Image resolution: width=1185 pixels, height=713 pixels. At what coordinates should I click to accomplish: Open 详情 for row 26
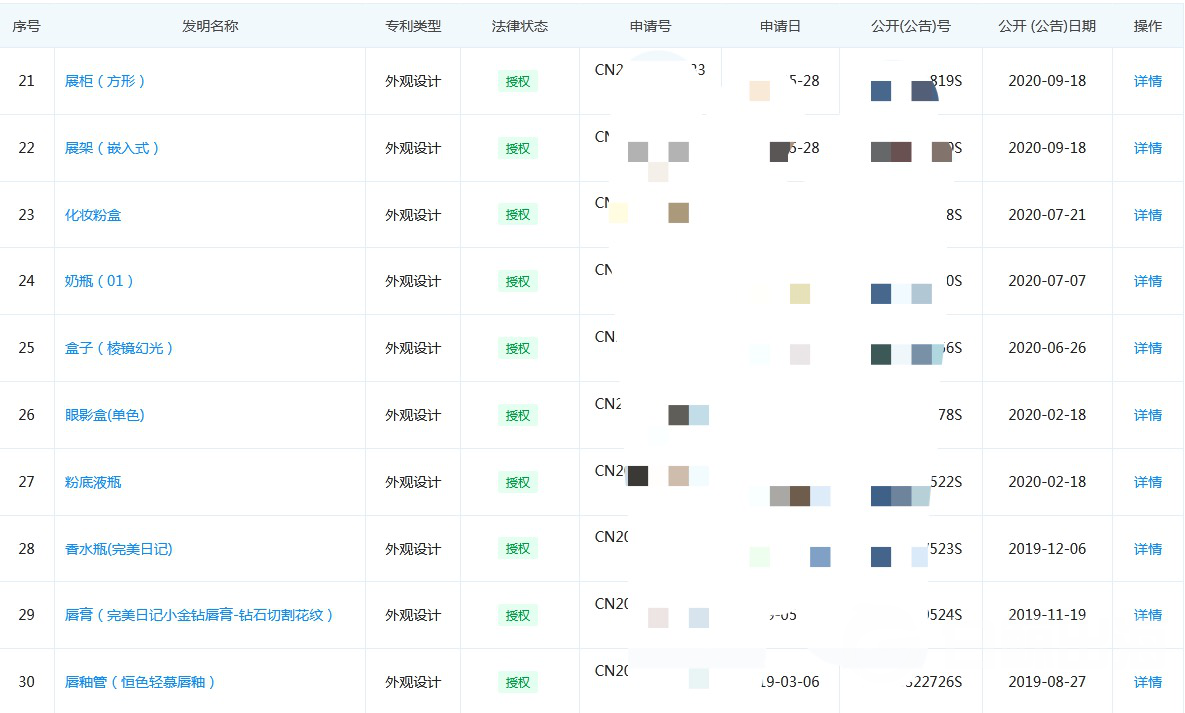[x=1147, y=415]
